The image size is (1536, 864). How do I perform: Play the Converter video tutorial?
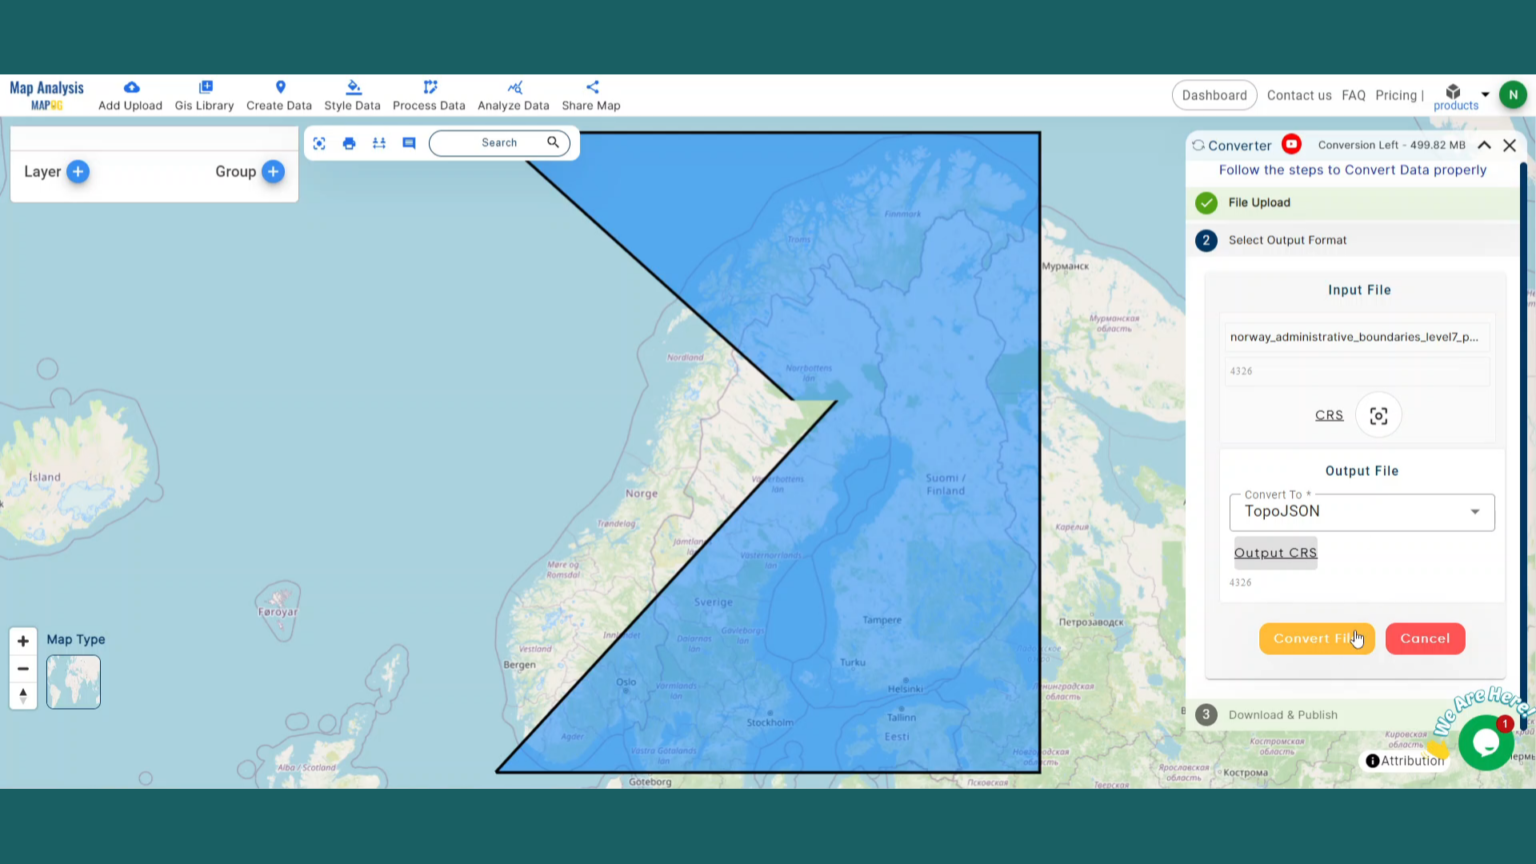click(x=1291, y=144)
